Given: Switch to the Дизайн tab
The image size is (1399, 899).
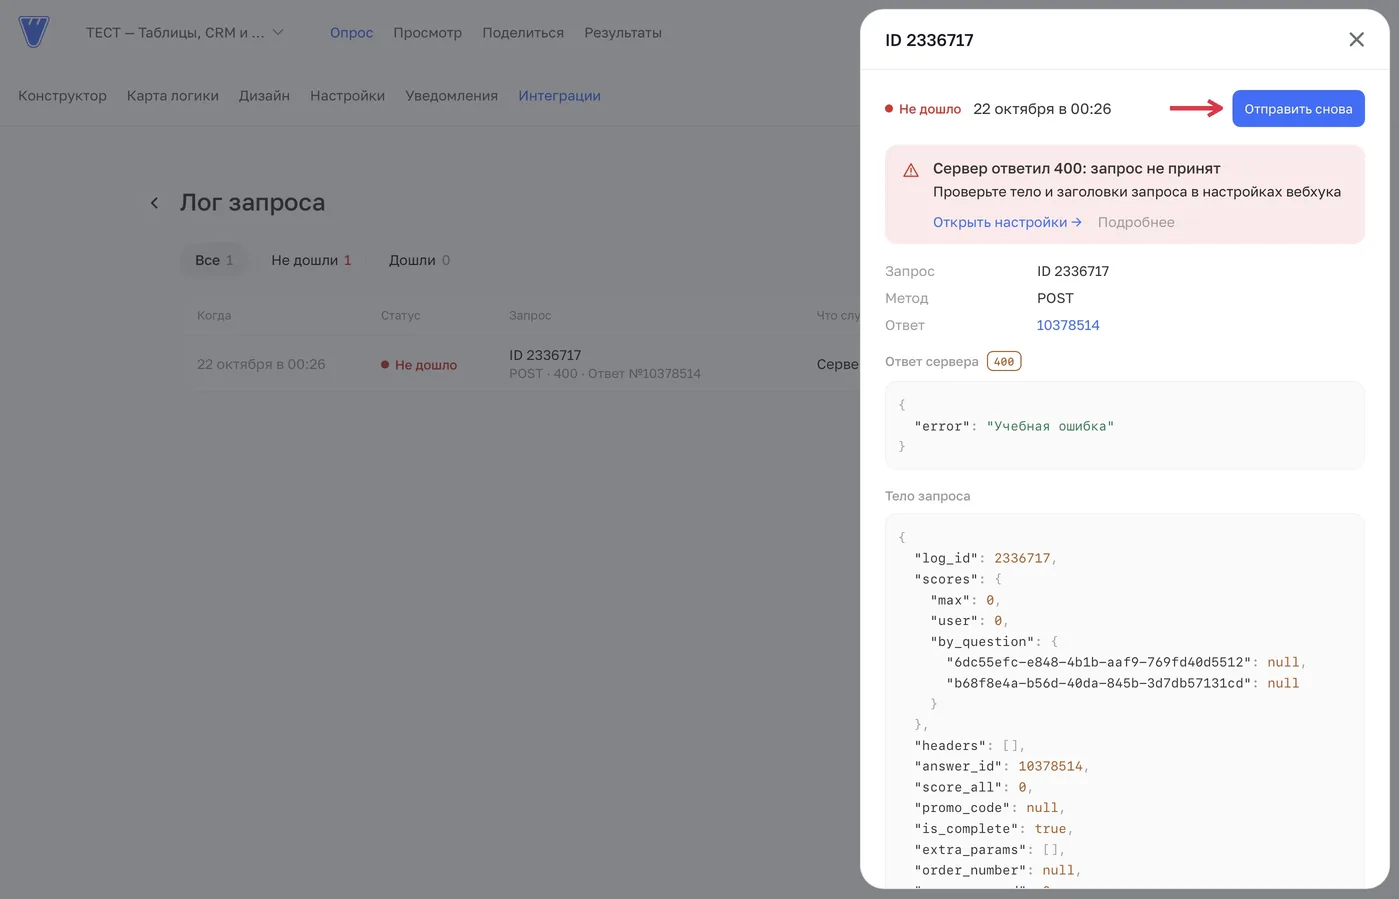Looking at the screenshot, I should tap(264, 96).
